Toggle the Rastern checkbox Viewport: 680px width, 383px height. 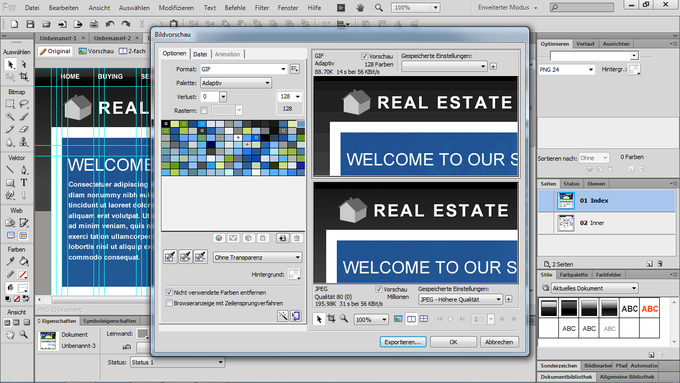click(204, 111)
